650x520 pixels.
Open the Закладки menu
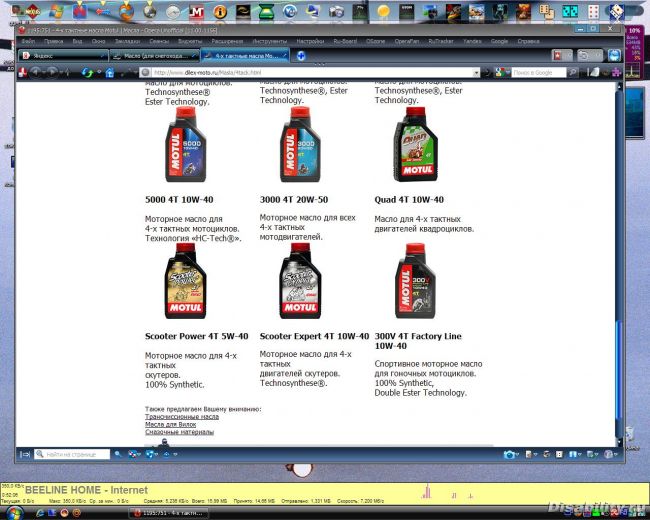[127, 41]
